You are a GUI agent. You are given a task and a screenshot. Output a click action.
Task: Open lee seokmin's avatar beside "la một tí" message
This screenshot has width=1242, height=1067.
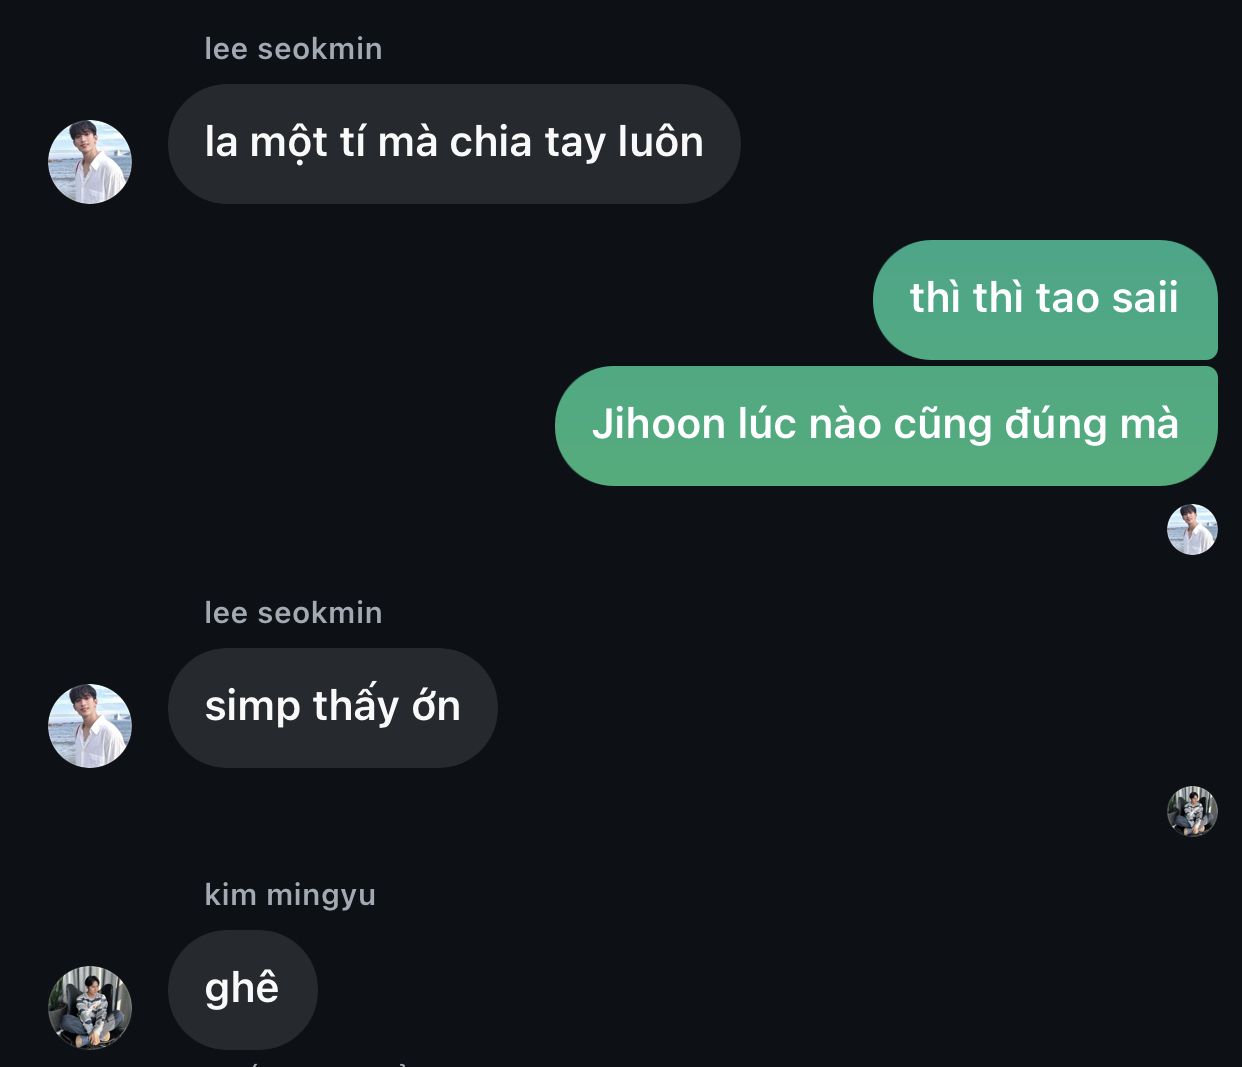coord(90,162)
